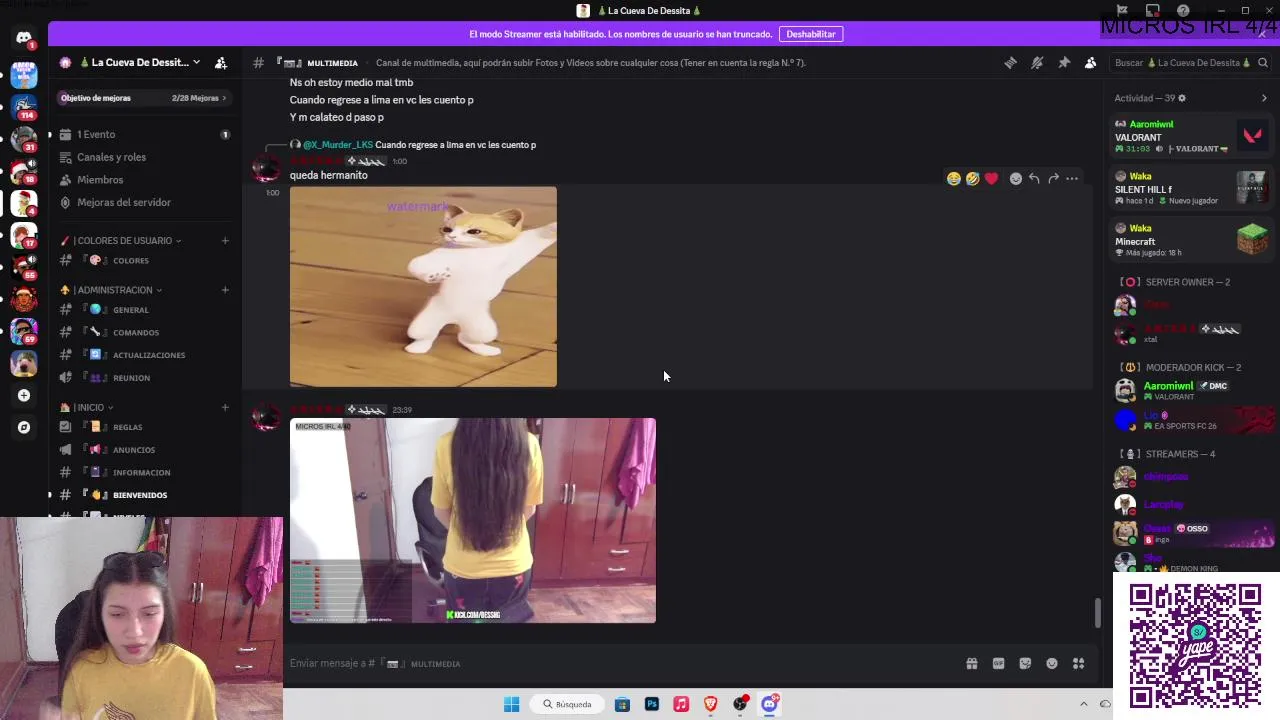1280x720 pixels.
Task: Open Aaromiwnl's VALORANT activity card
Action: [x=1192, y=136]
